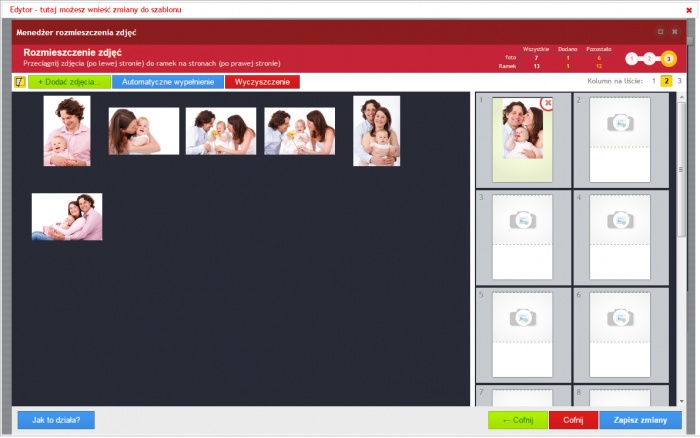Set list columns to 2

point(667,81)
